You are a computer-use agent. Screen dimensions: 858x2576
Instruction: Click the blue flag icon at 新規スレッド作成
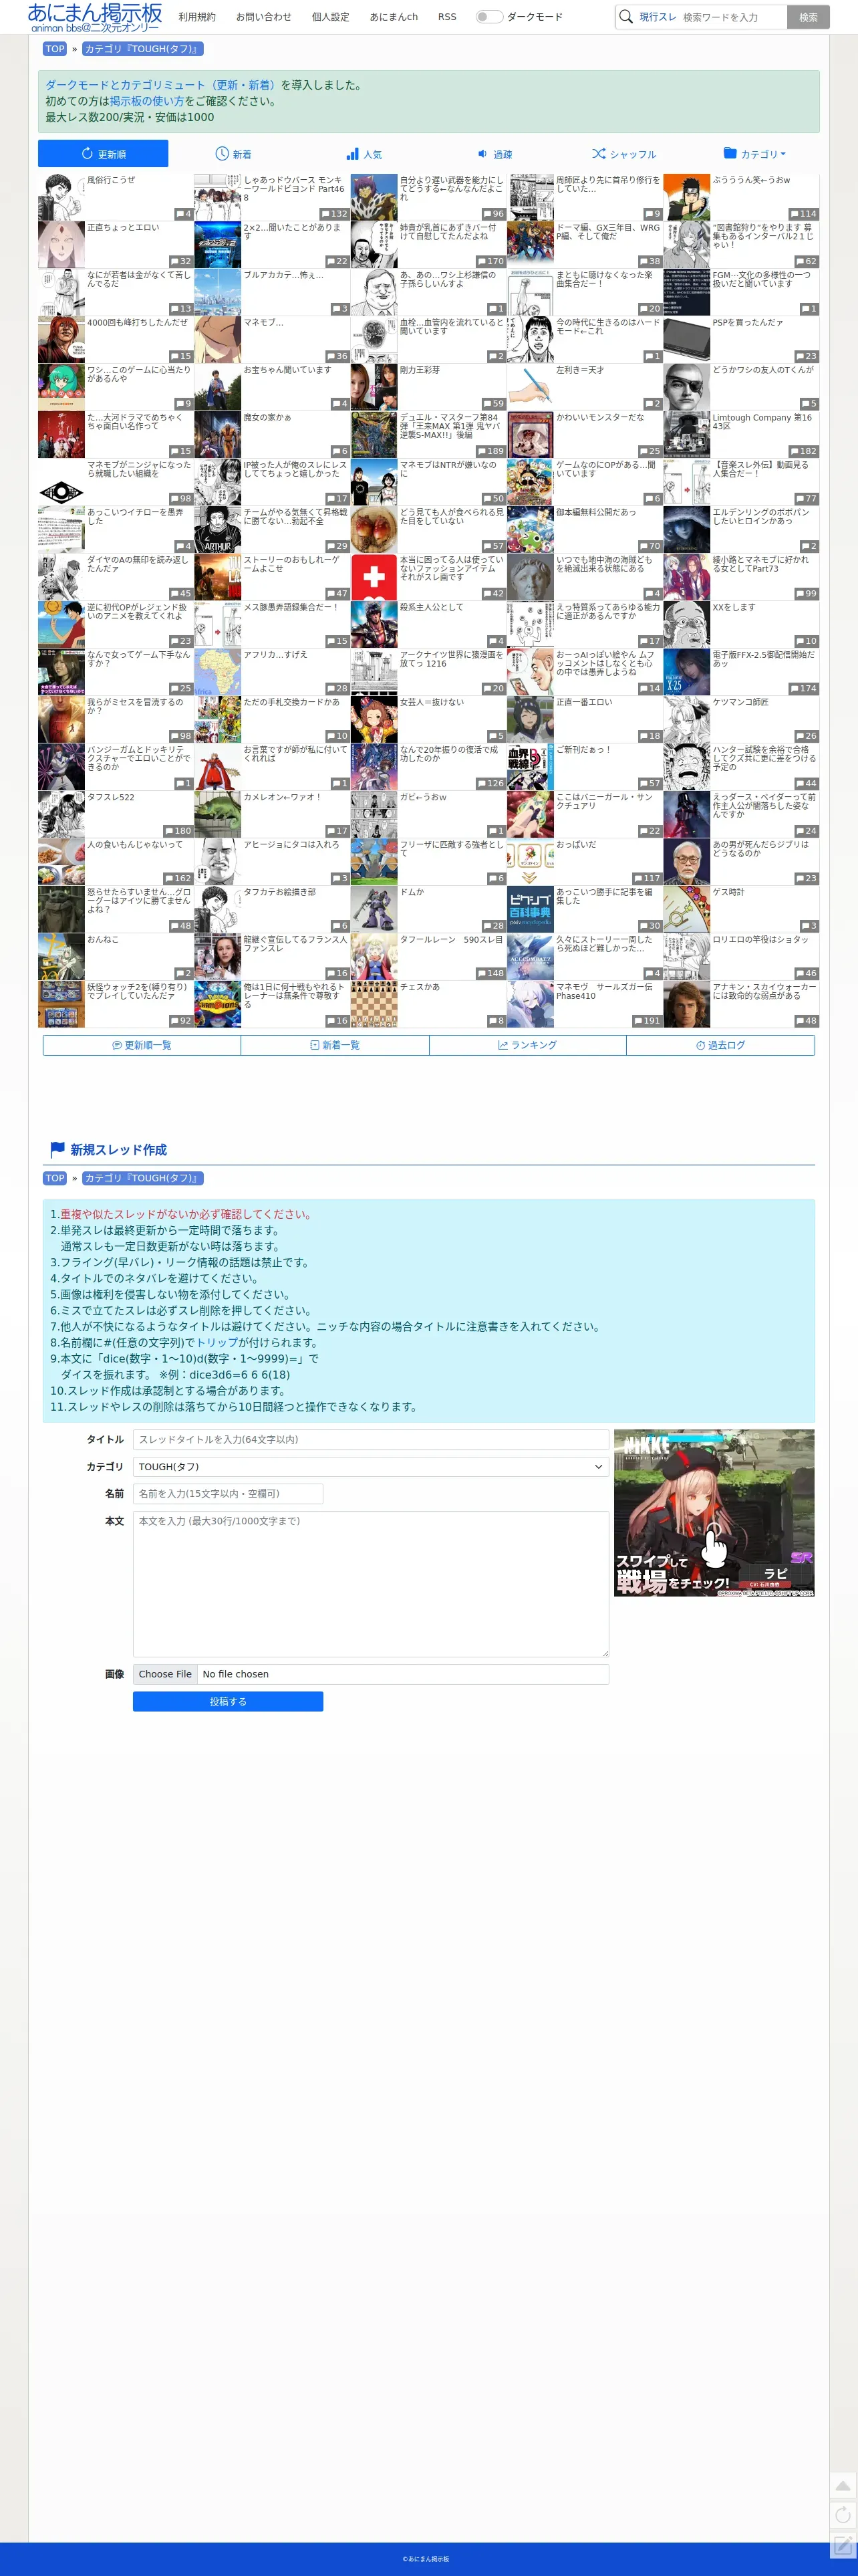(x=58, y=1149)
